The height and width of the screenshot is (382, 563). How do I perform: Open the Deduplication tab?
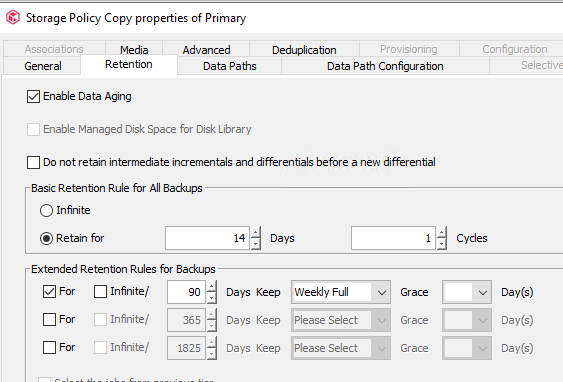[x=304, y=50]
